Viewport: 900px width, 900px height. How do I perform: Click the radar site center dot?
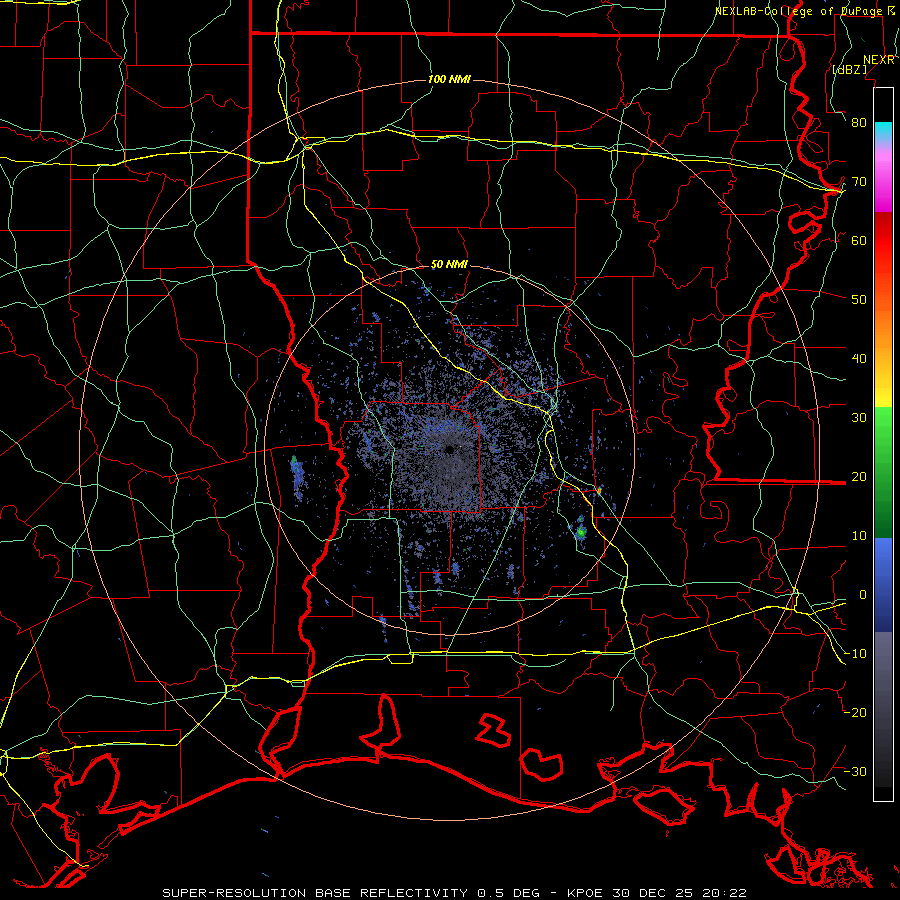[450, 449]
